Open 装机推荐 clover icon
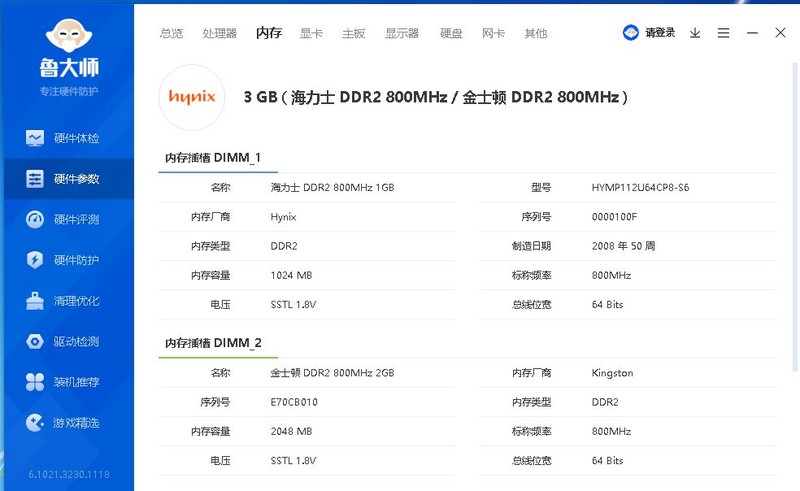 pos(35,382)
